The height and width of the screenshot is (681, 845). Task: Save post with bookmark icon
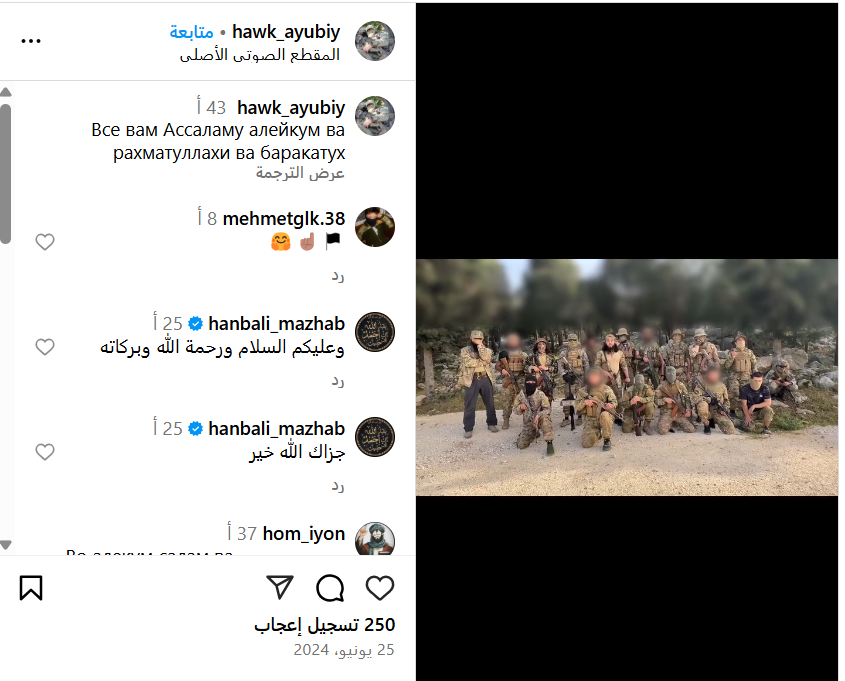pos(31,588)
